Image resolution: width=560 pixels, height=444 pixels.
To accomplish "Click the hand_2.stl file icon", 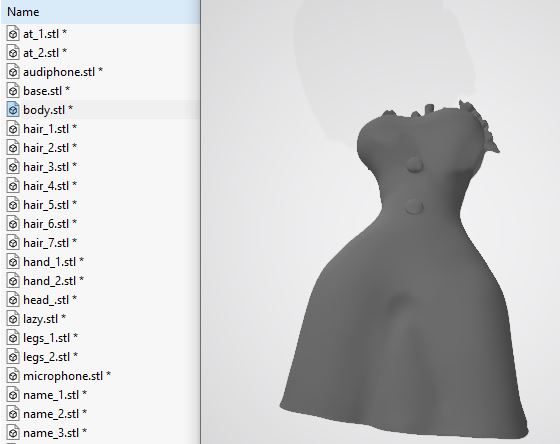I will [x=13, y=281].
